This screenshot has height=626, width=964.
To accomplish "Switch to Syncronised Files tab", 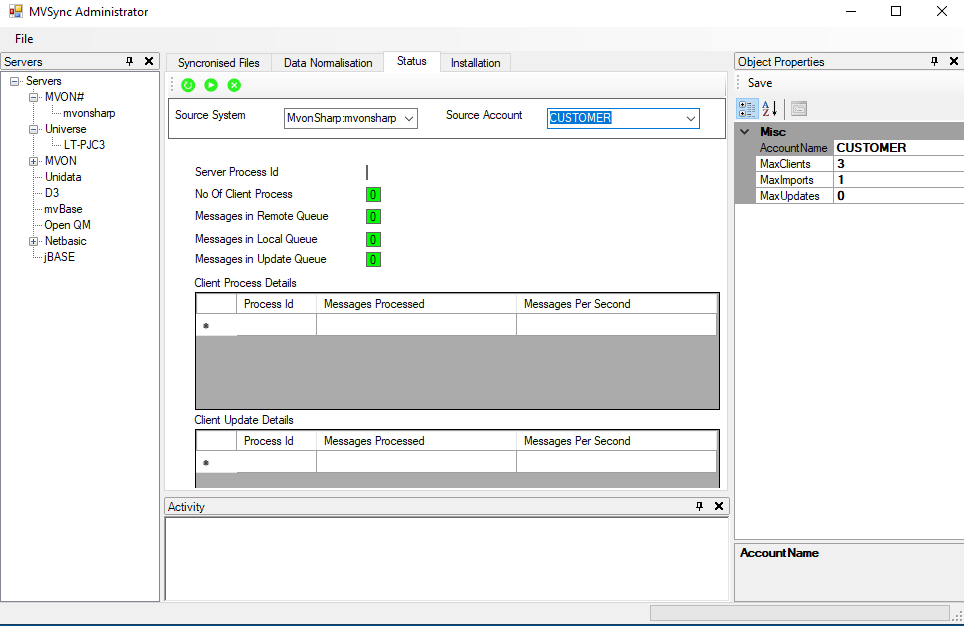I will tap(219, 63).
